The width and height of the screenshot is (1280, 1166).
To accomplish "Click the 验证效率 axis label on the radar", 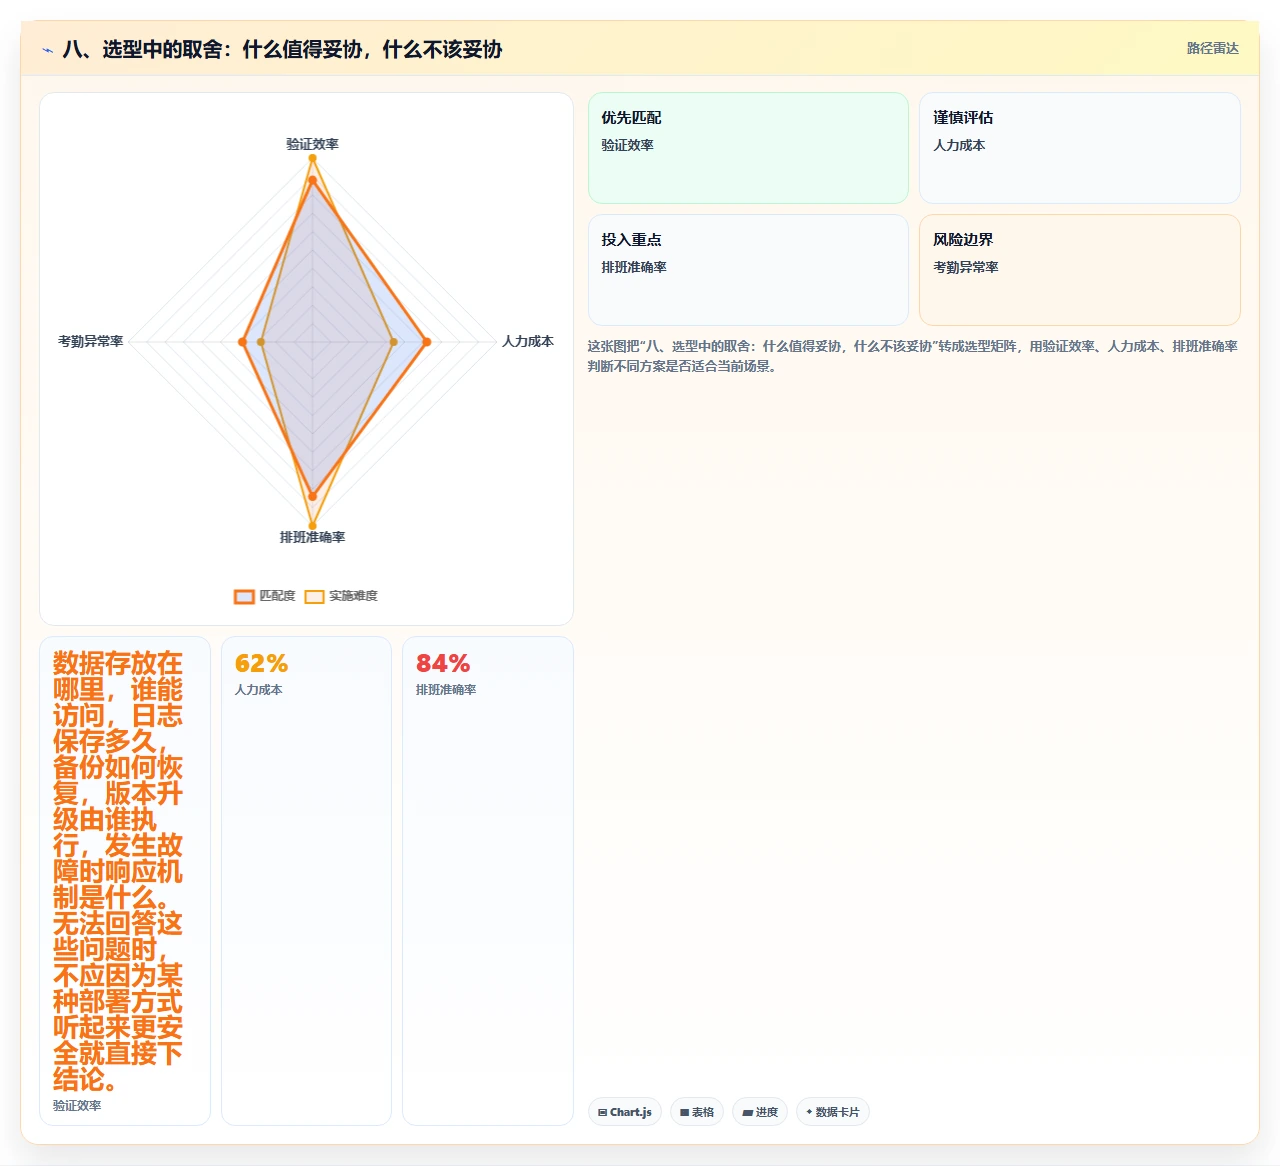I will coord(312,144).
